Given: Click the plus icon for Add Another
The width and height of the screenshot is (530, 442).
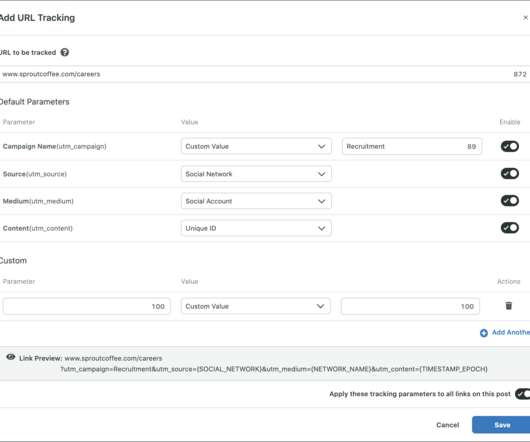Looking at the screenshot, I should pyautogui.click(x=484, y=333).
